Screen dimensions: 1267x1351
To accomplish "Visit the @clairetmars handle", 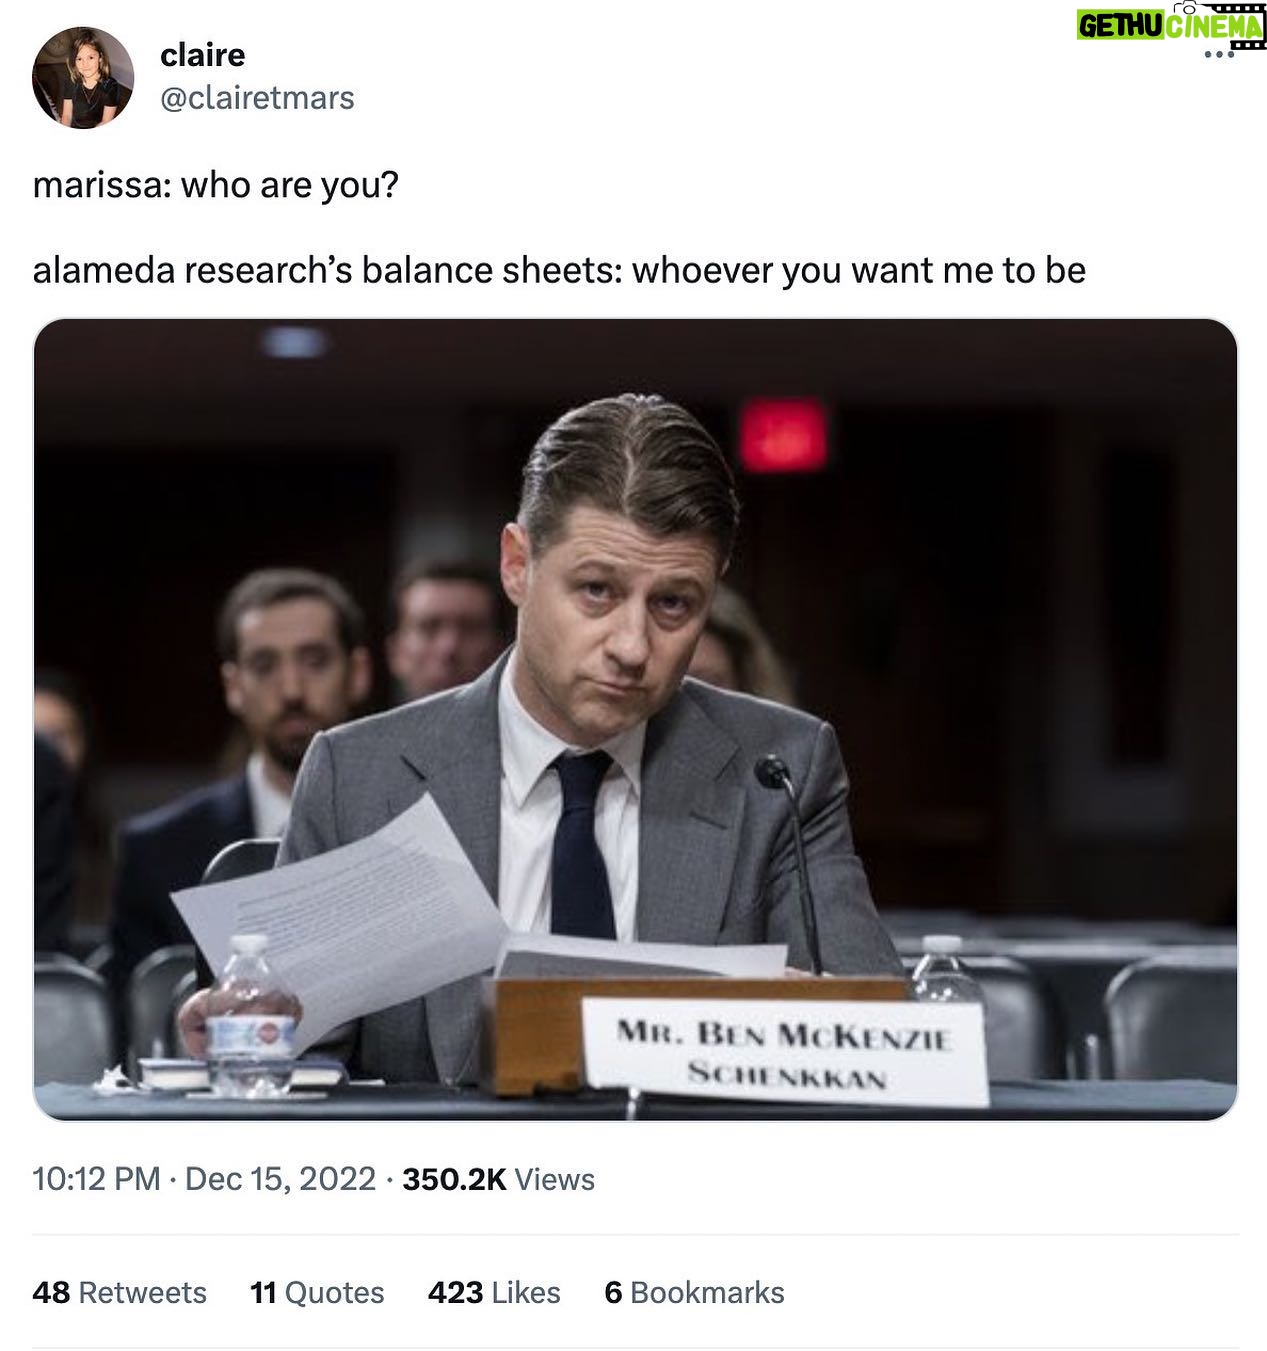I will point(257,98).
